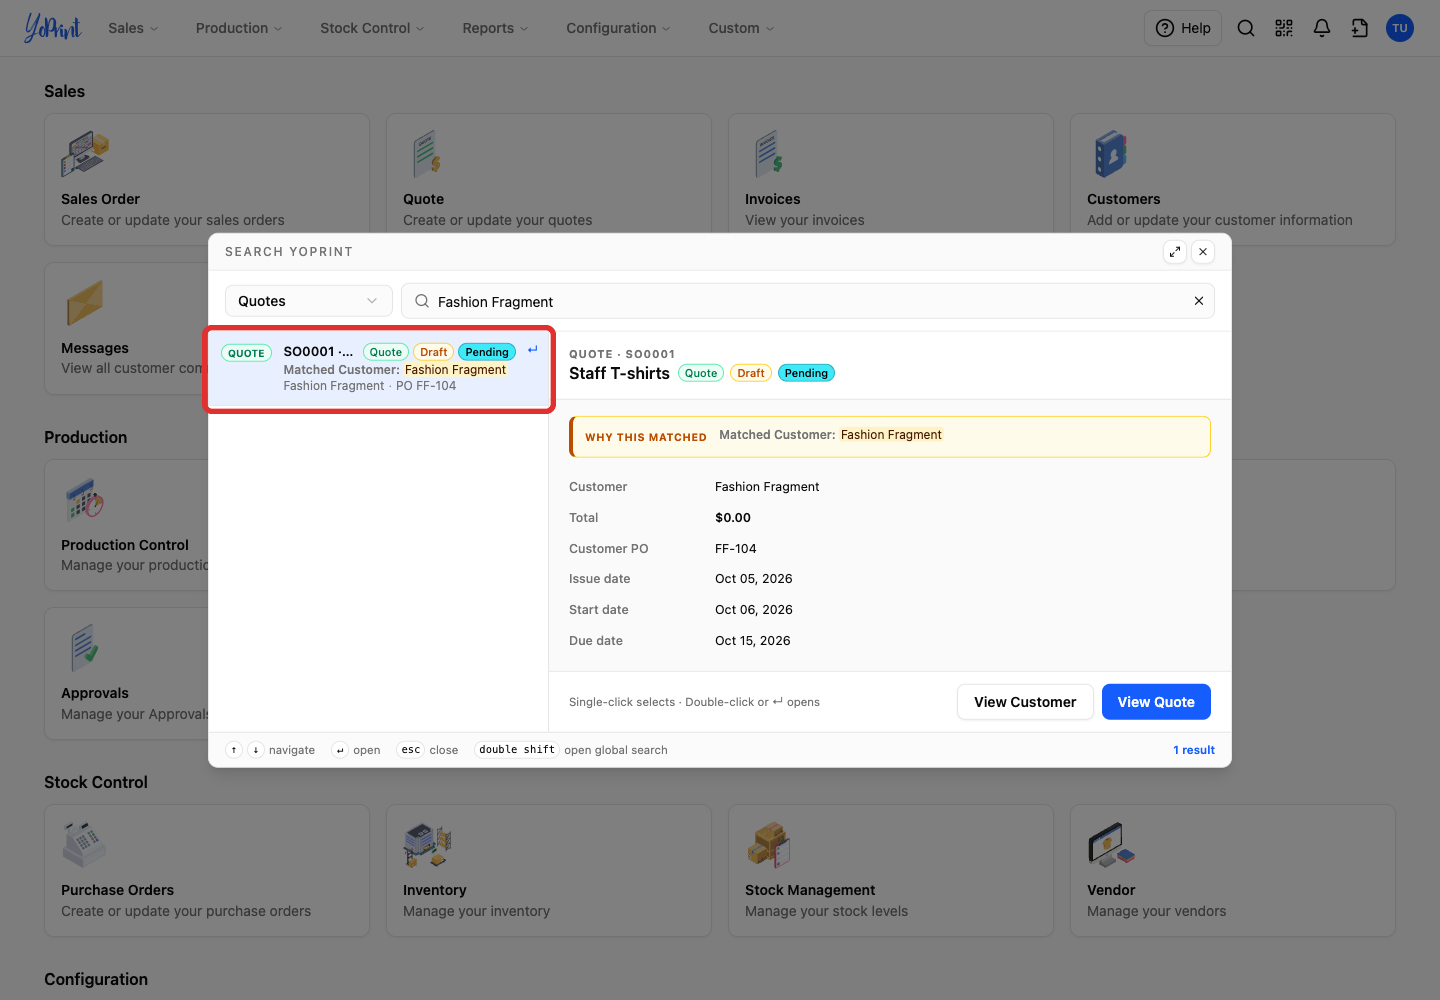Click the Approvals document icon

tap(85, 648)
